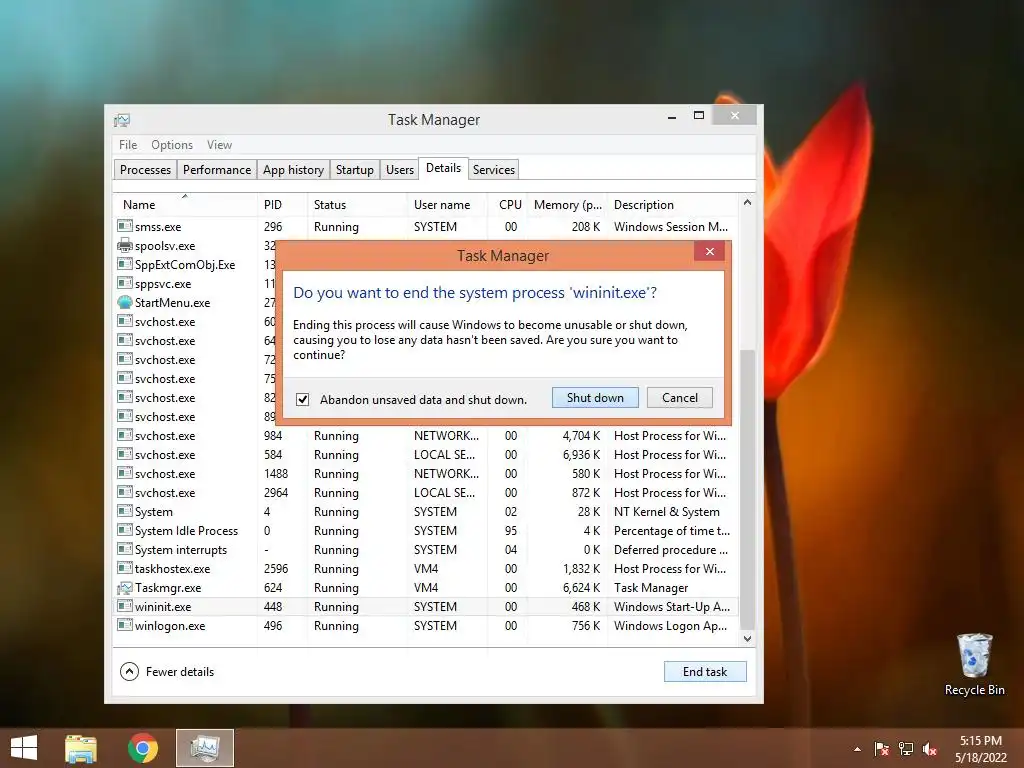The image size is (1024, 768).
Task: Click the winlogon.exe process icon
Action: (125, 625)
